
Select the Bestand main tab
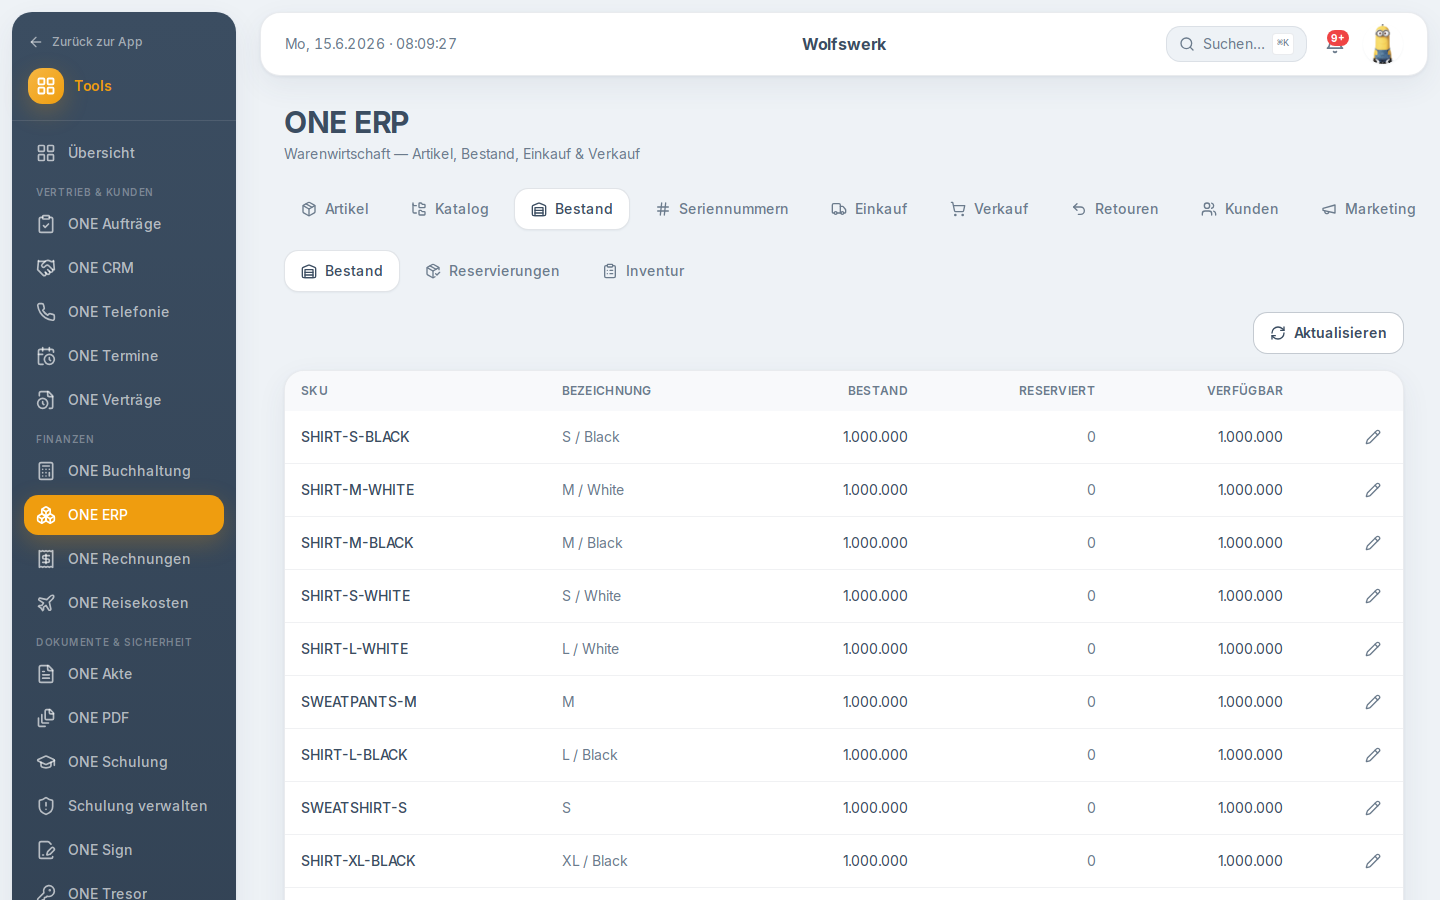tap(572, 209)
